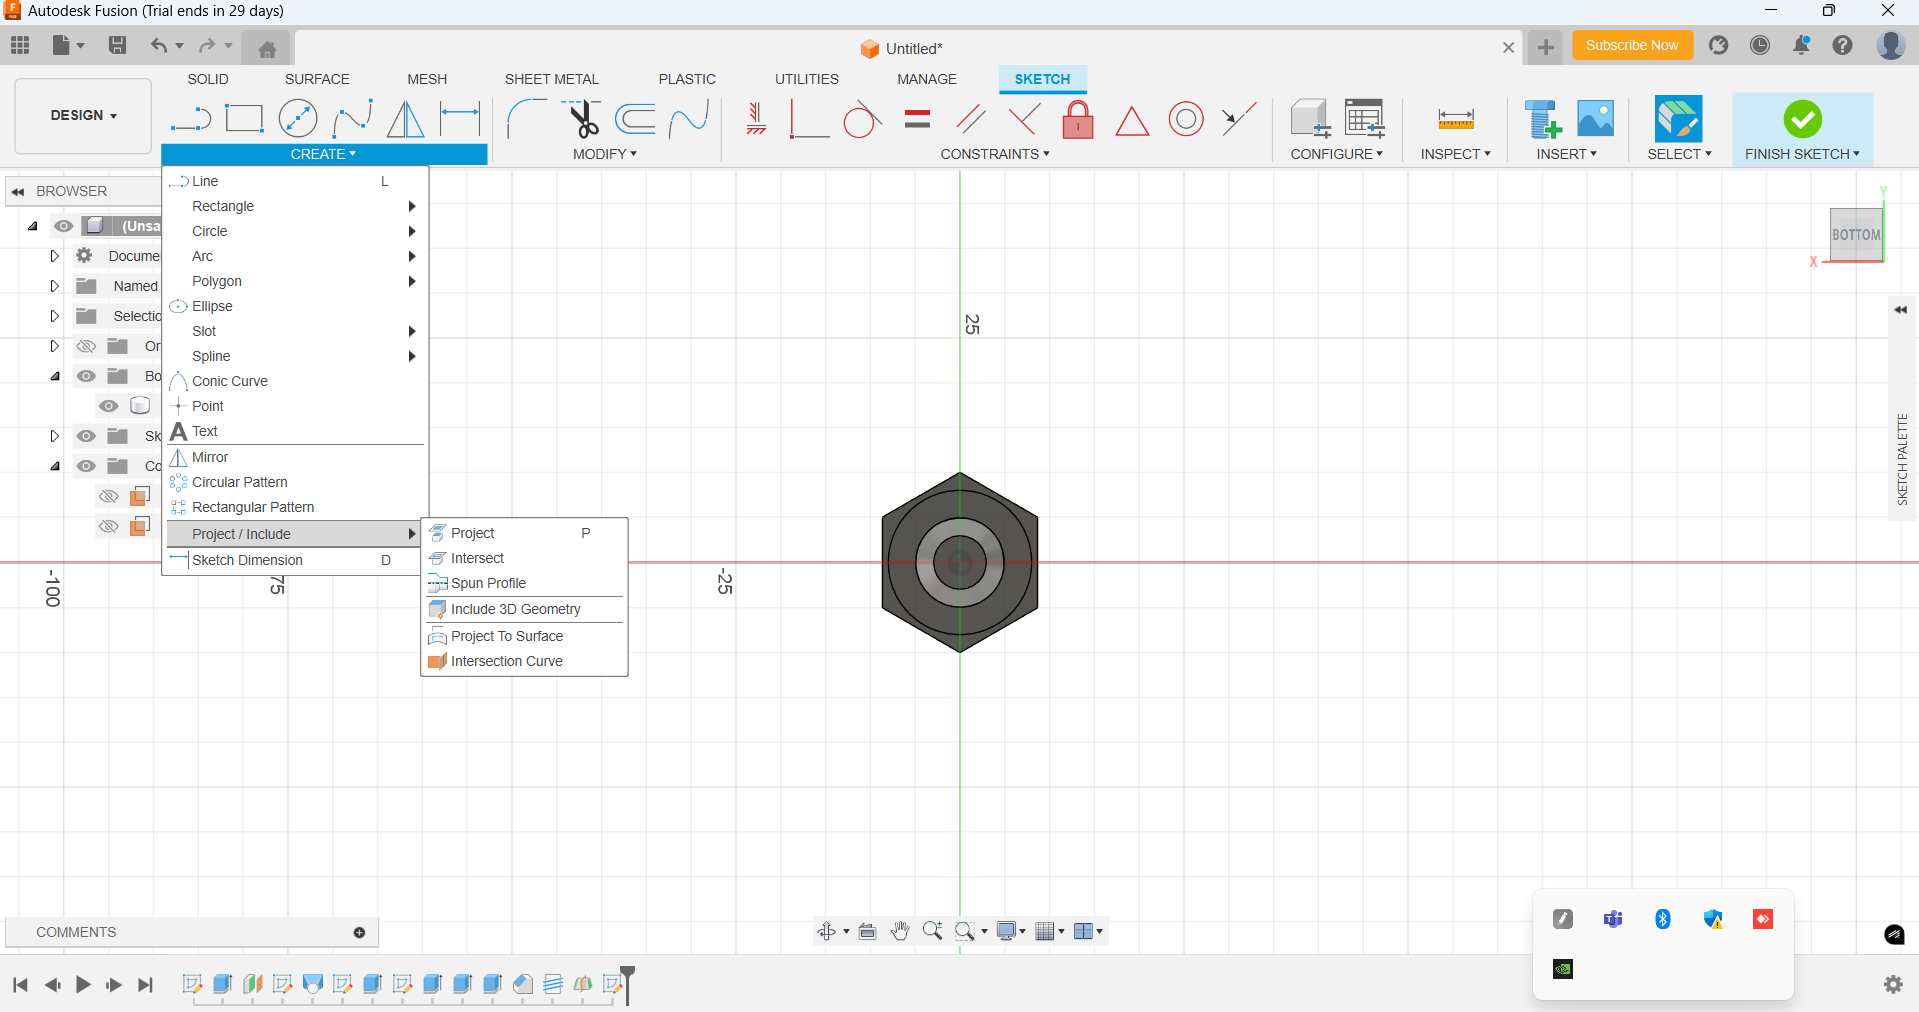The height and width of the screenshot is (1012, 1919).
Task: Apply the Horizontal/Vertical constraint icon
Action: click(756, 119)
